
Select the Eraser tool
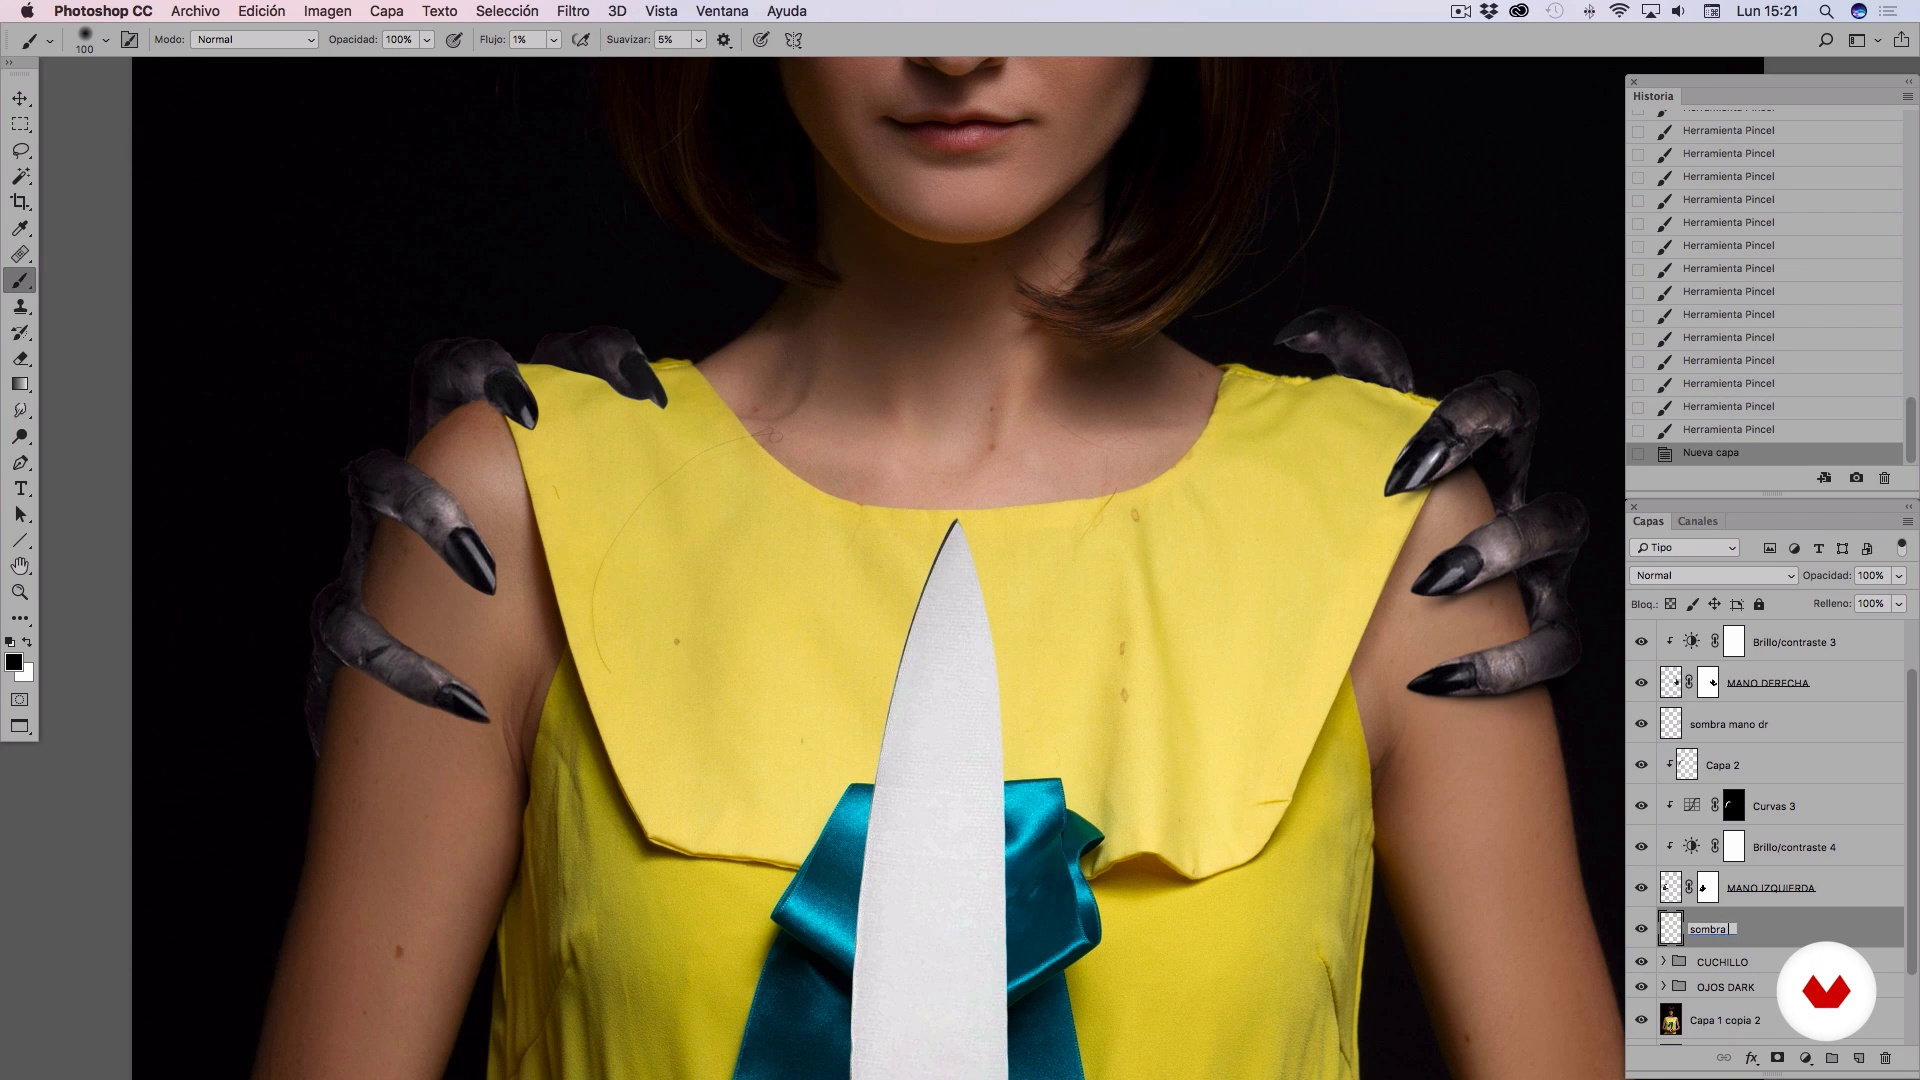click(x=20, y=359)
